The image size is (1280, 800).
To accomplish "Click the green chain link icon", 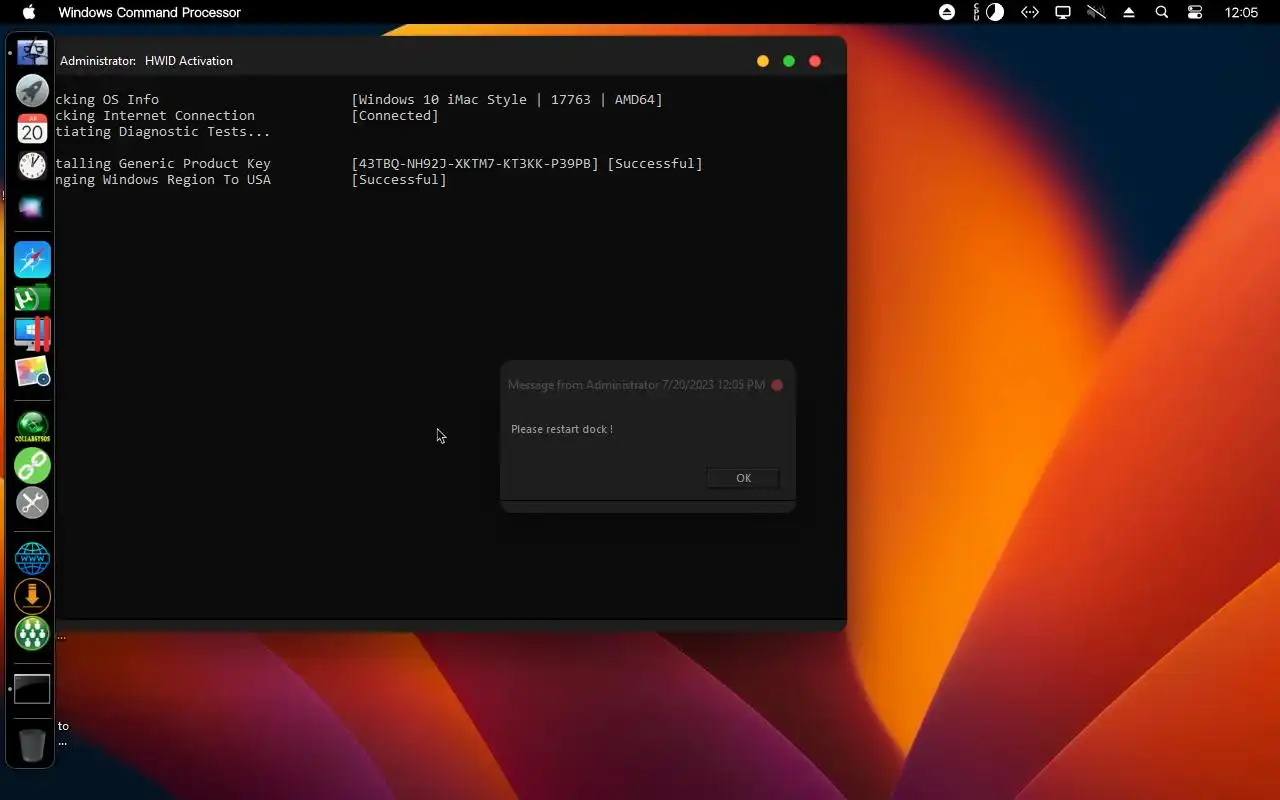I will (x=32, y=465).
